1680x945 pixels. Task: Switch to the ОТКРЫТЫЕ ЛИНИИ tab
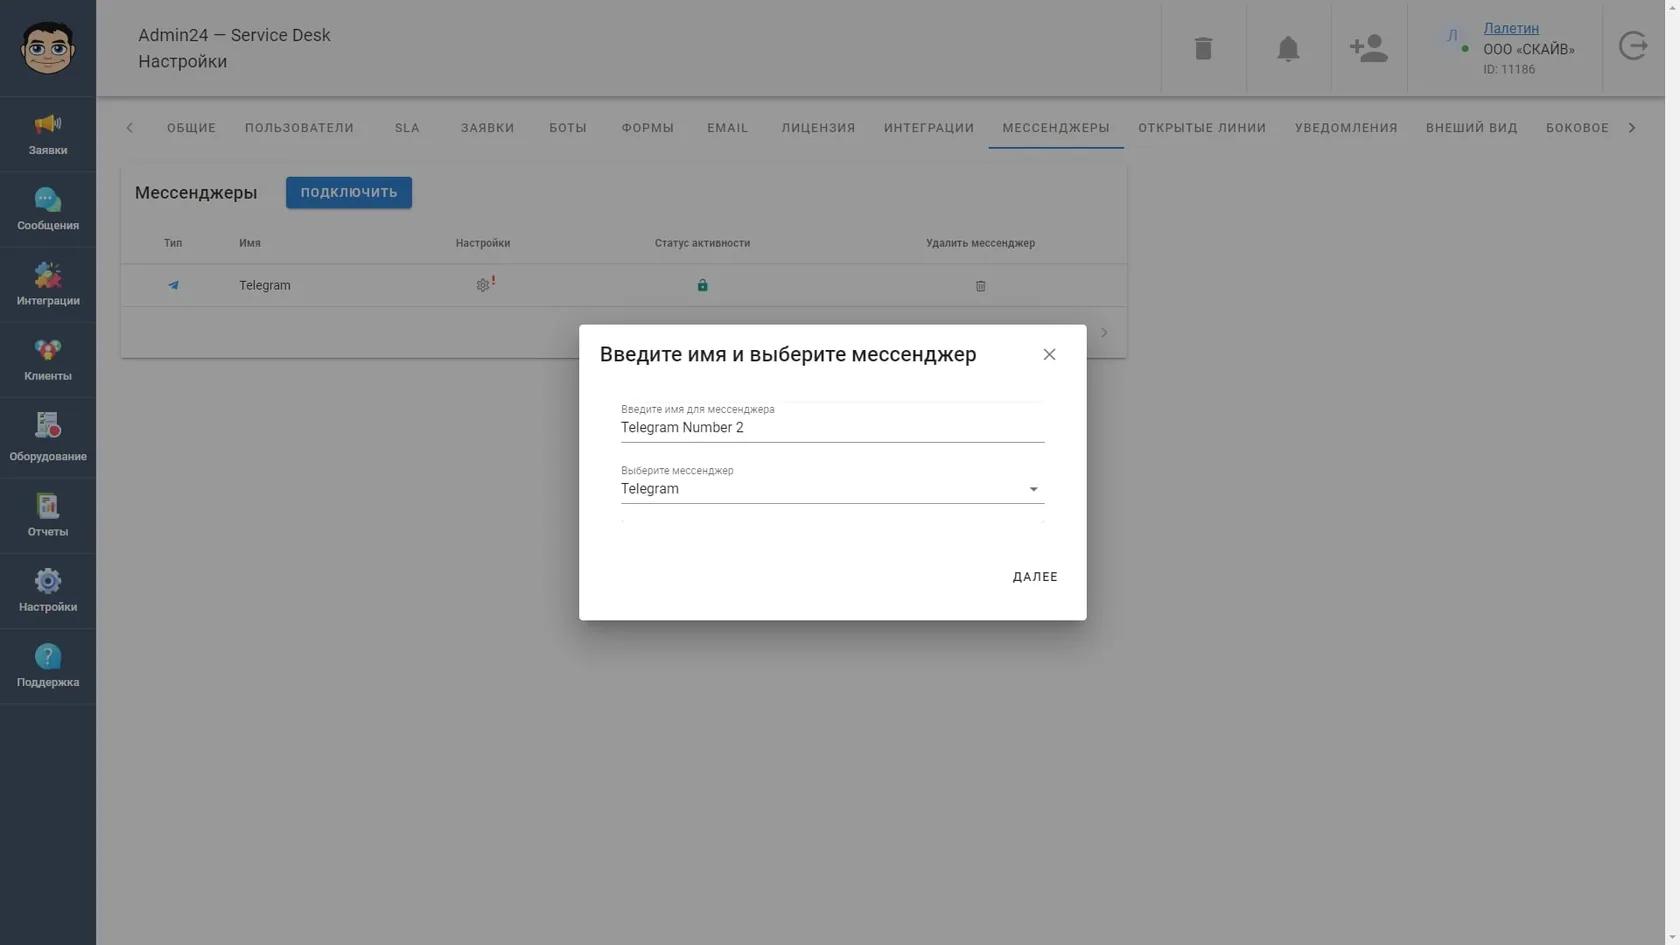pyautogui.click(x=1202, y=128)
